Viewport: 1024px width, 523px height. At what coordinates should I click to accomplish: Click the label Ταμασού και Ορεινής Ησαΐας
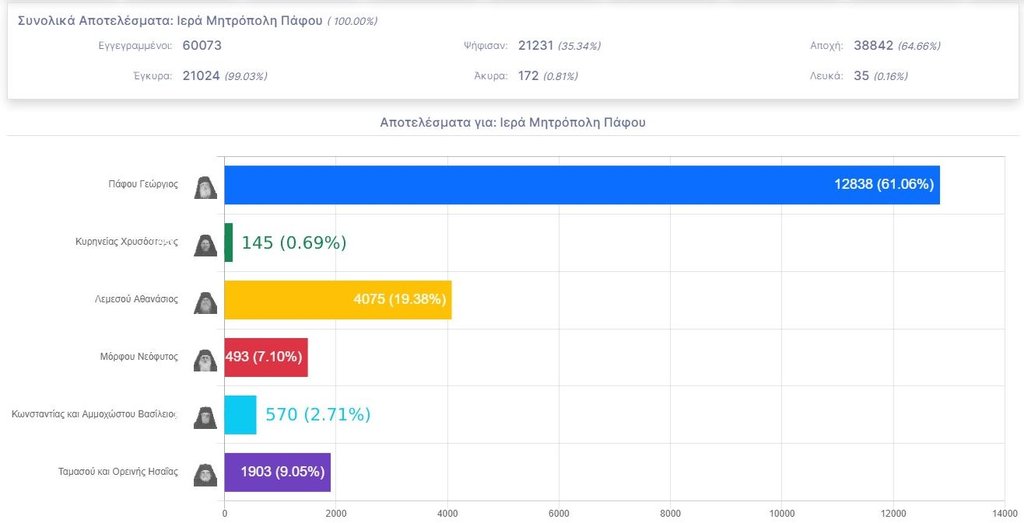(118, 472)
